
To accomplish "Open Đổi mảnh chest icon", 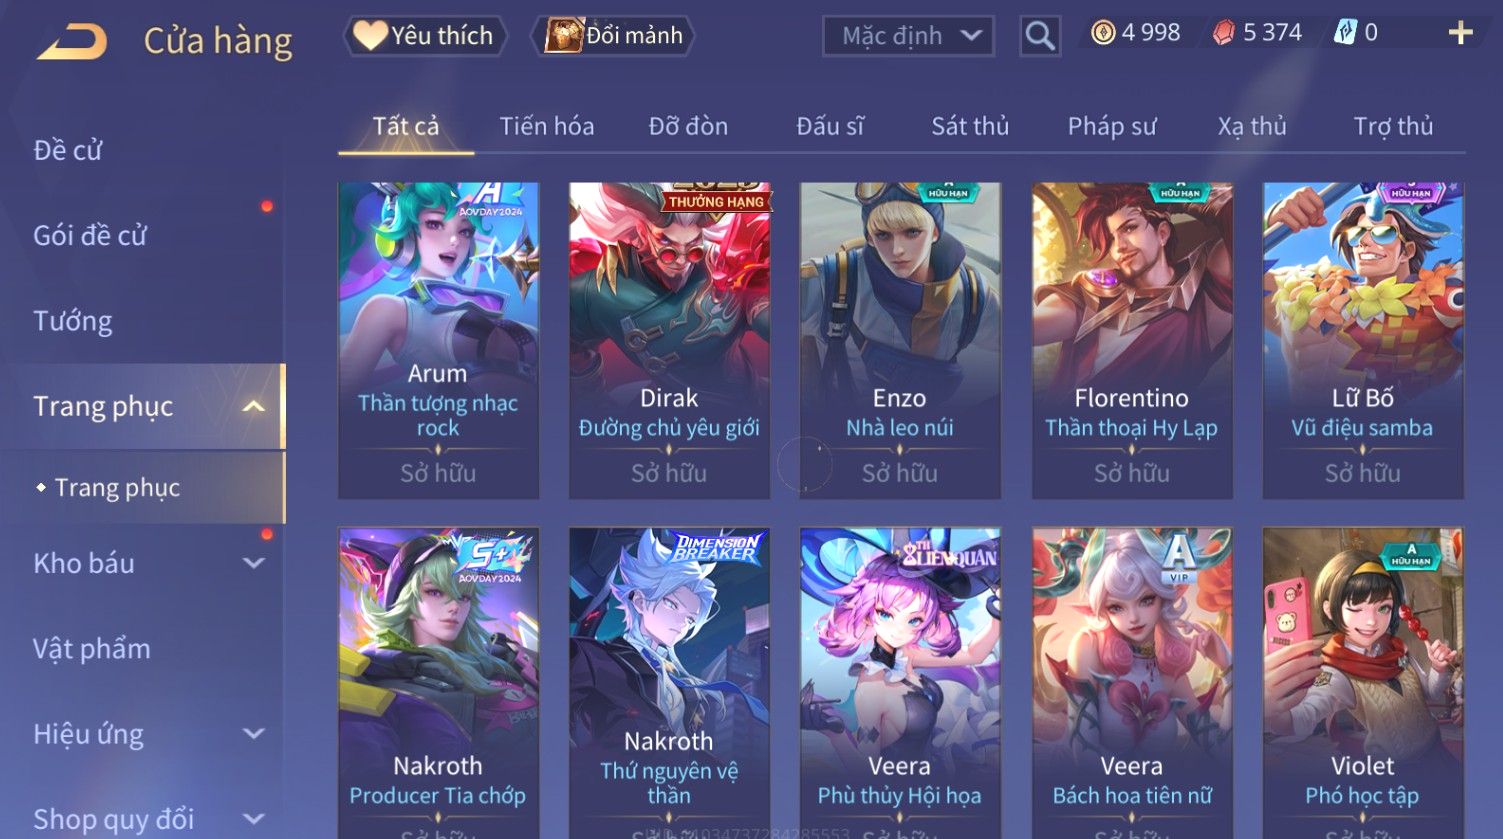I will pos(564,35).
